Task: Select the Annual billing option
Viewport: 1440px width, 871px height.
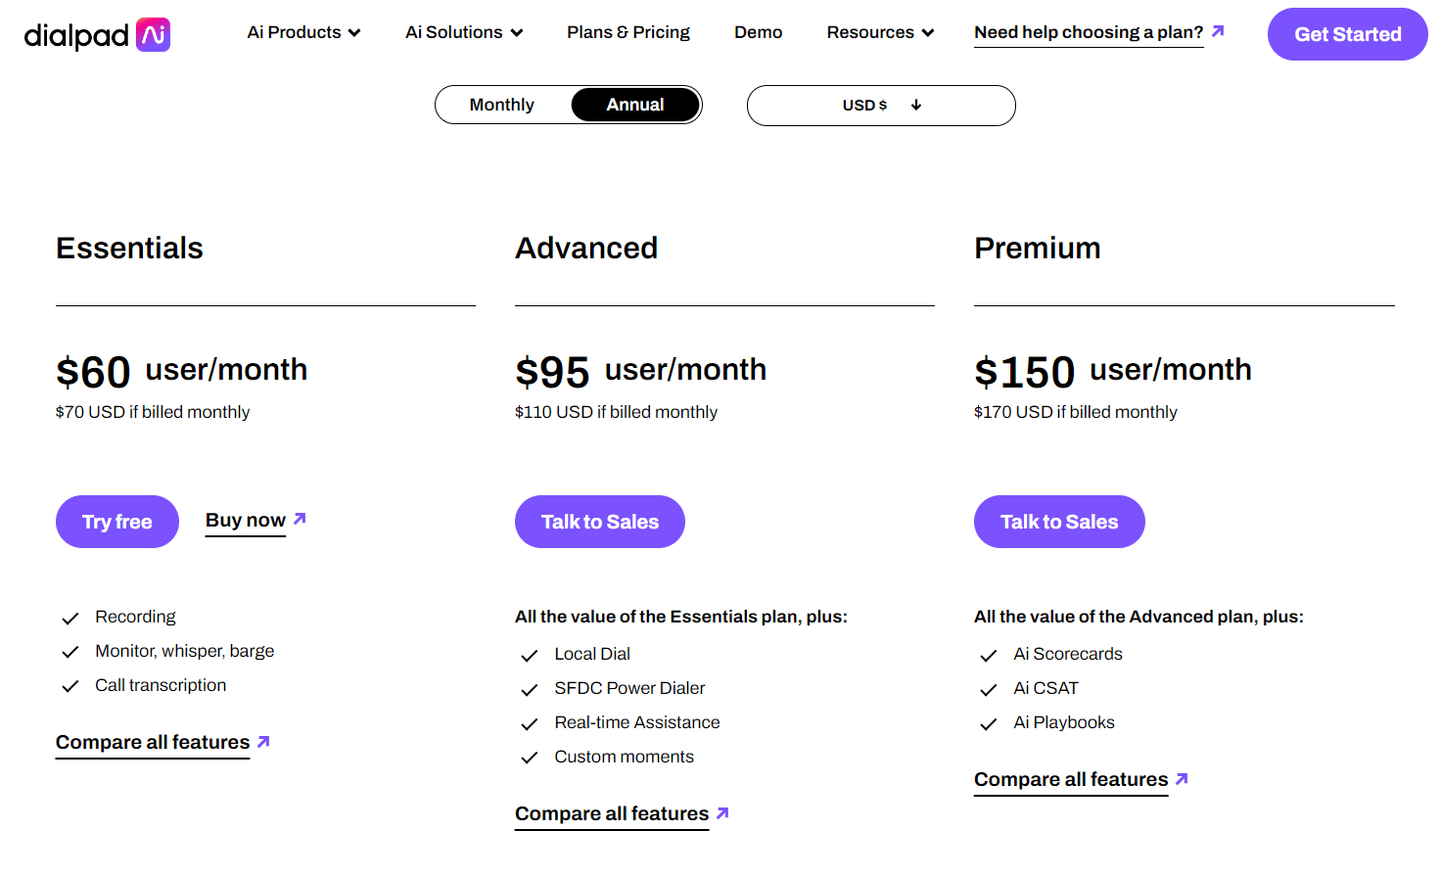Action: pyautogui.click(x=635, y=105)
